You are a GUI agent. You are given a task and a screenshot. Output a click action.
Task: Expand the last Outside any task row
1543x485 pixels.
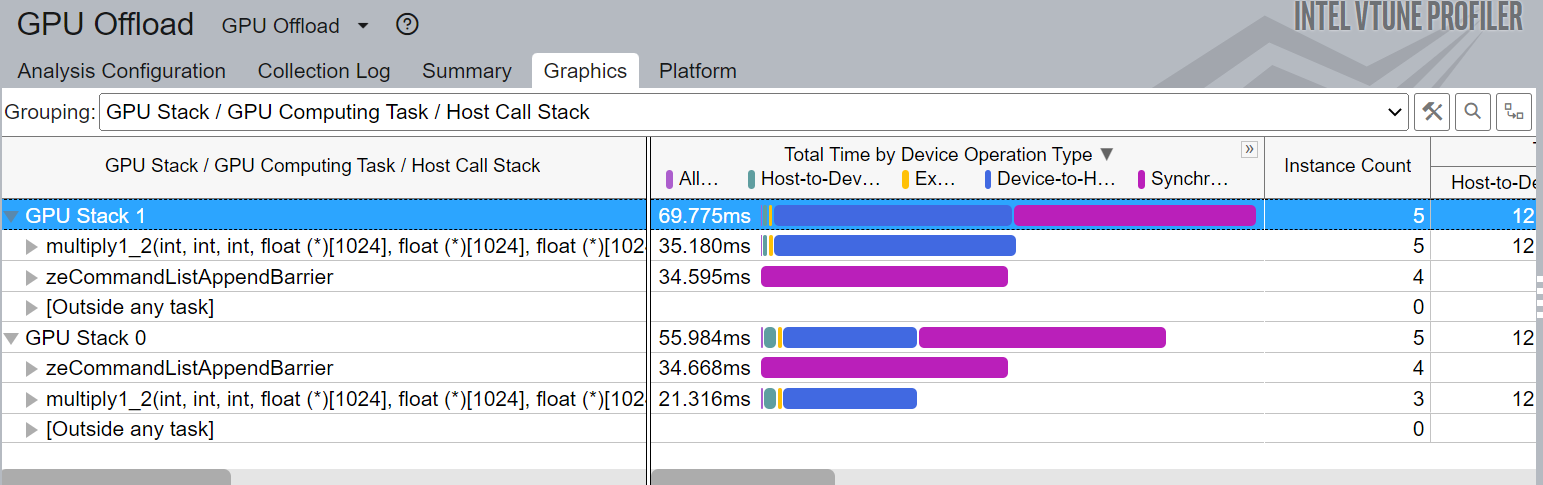click(32, 429)
